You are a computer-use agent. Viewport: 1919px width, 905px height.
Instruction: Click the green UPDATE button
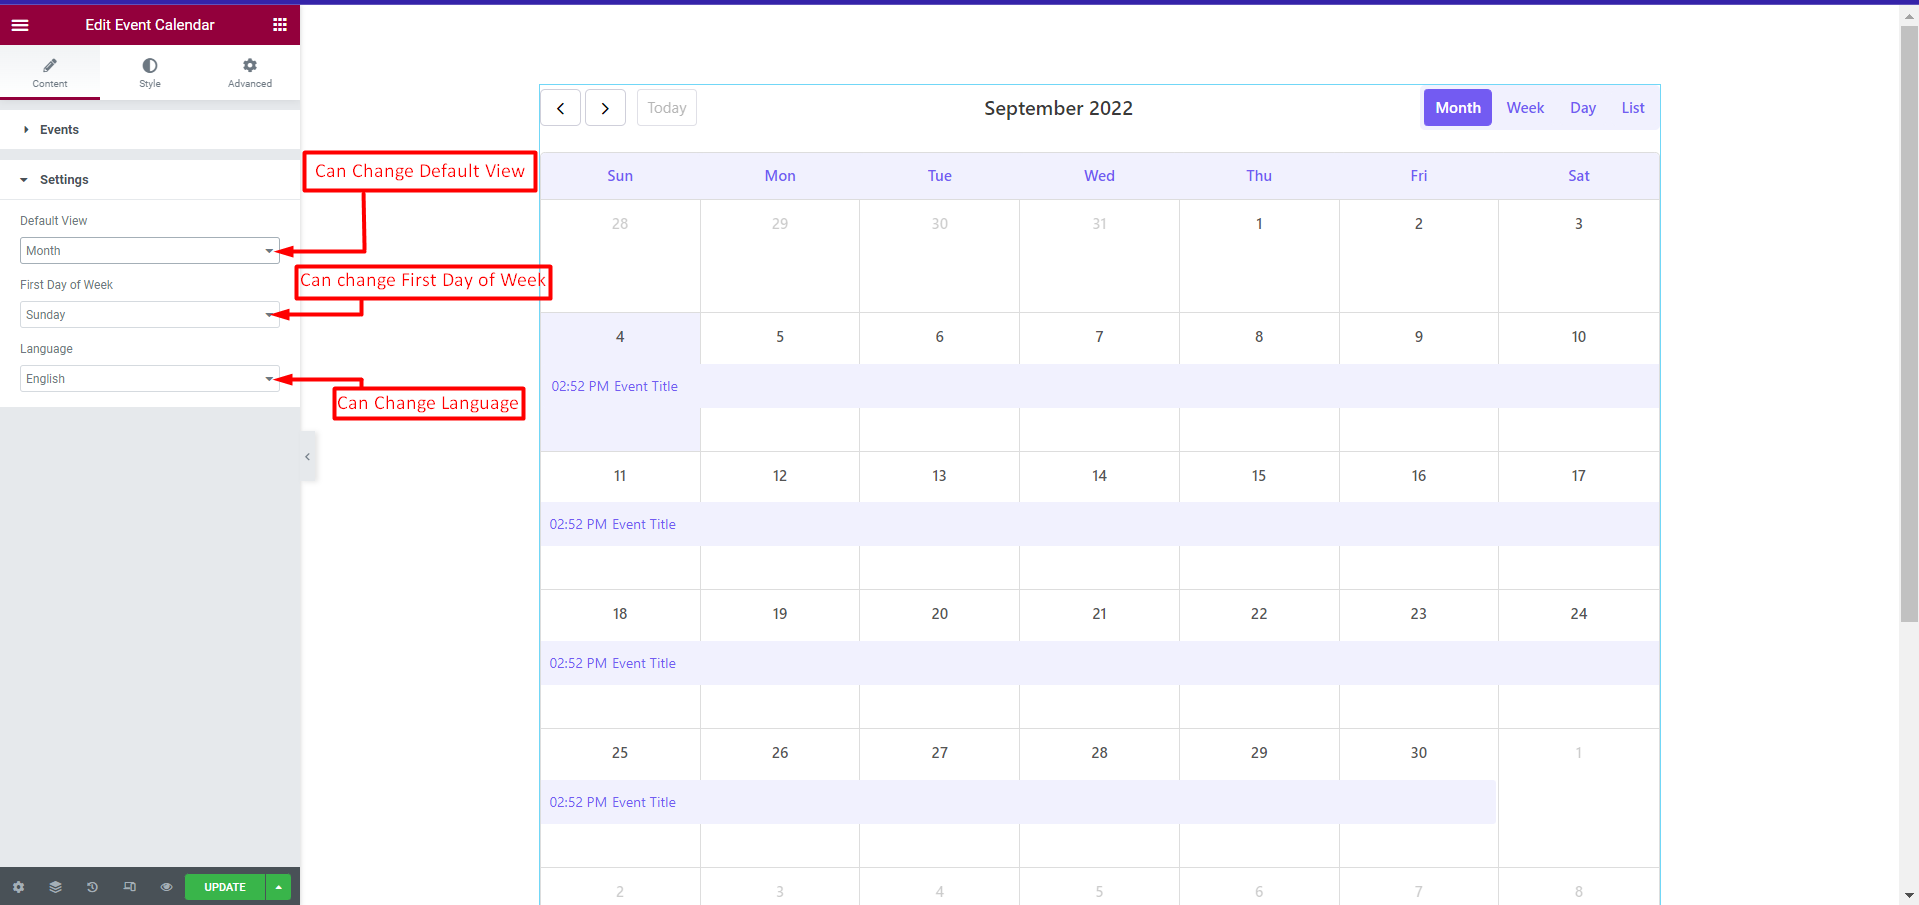click(225, 887)
